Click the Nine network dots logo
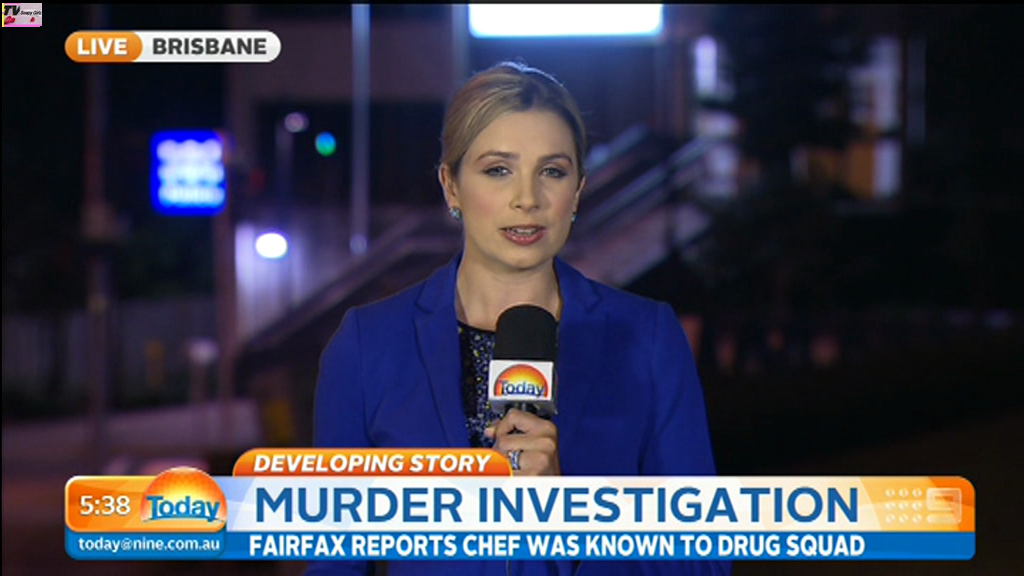This screenshot has height=576, width=1024. pyautogui.click(x=904, y=505)
